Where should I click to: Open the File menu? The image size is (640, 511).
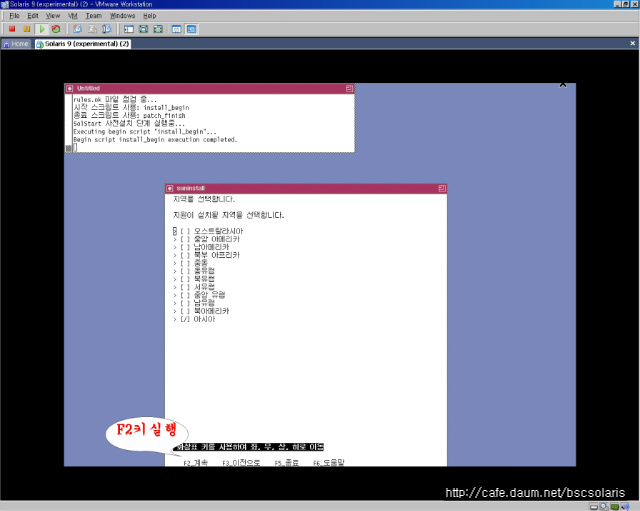[14, 16]
